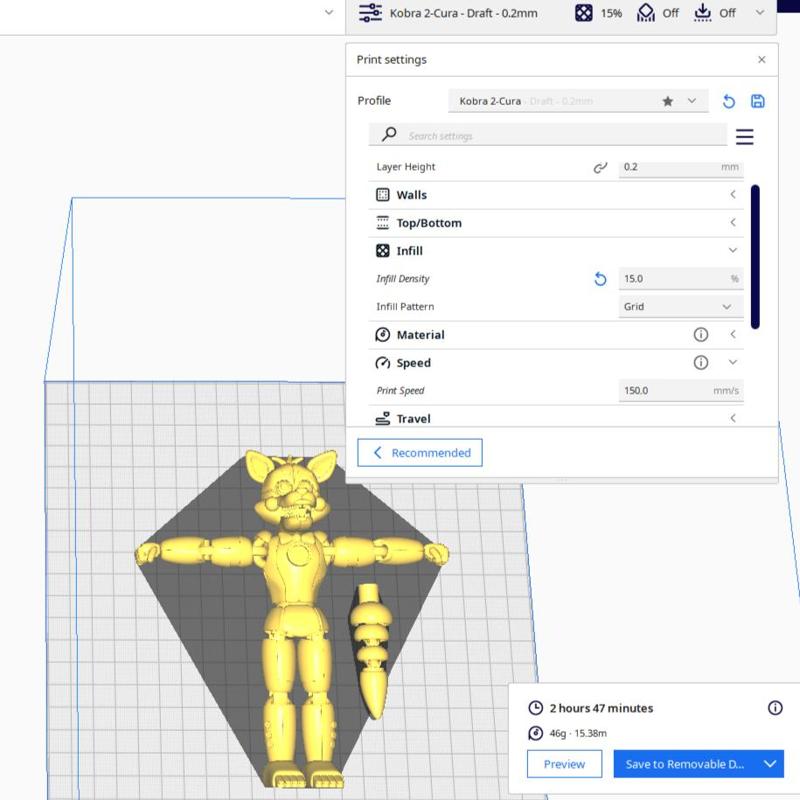Click the clock print time icon
This screenshot has height=800, width=800.
point(535,708)
